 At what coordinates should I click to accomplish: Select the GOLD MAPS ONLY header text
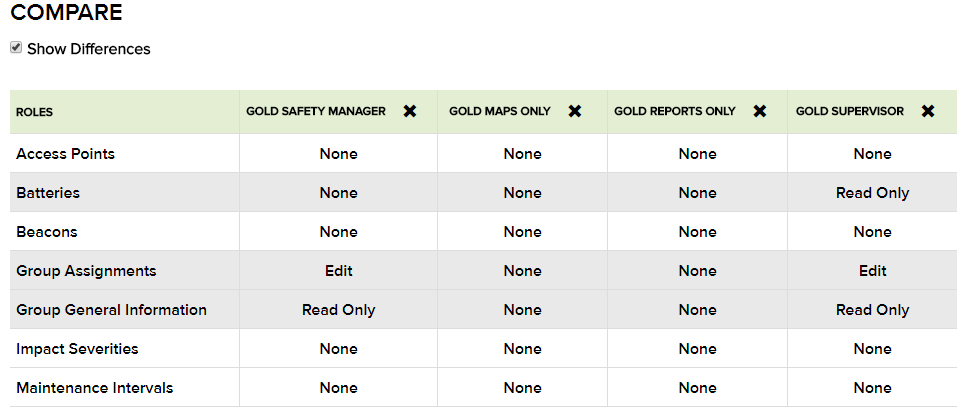(500, 111)
